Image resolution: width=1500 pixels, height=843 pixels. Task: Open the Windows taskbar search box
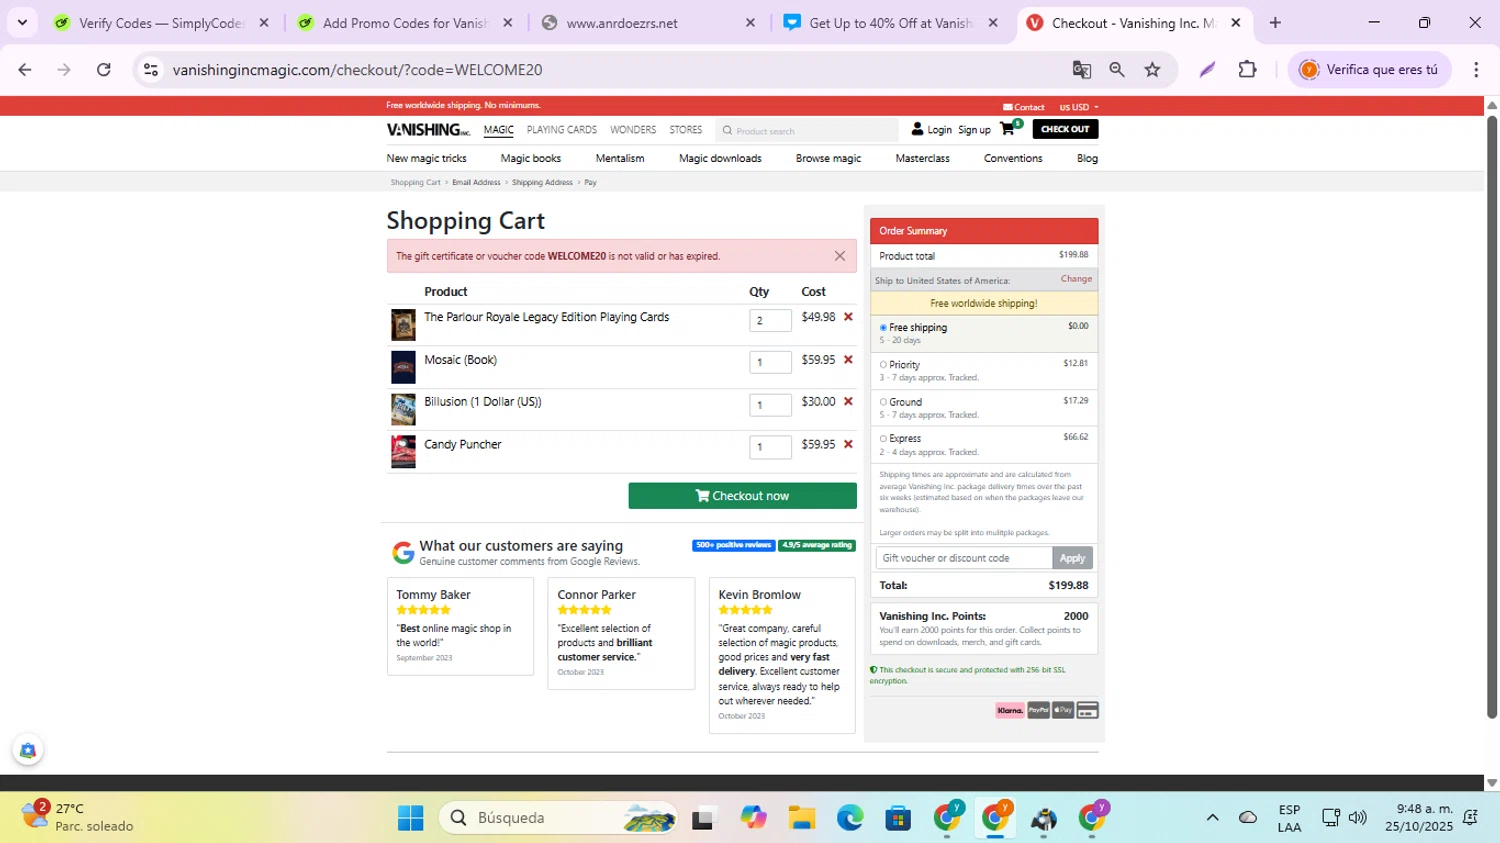[557, 818]
